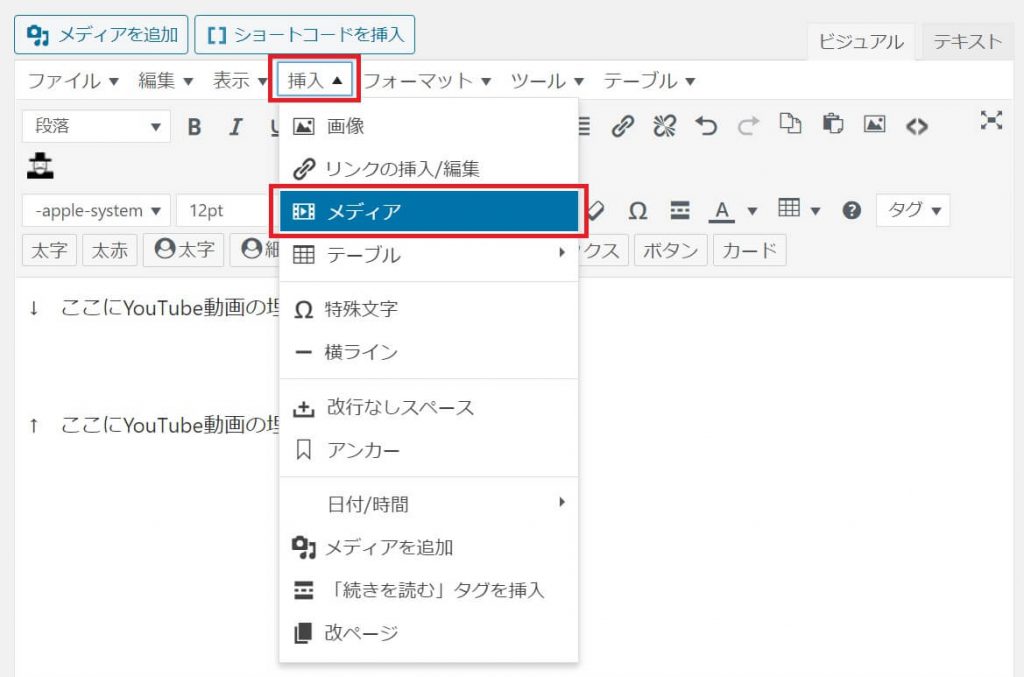Click the Bold formatting icon
Viewport: 1024px width, 677px height.
pyautogui.click(x=195, y=127)
